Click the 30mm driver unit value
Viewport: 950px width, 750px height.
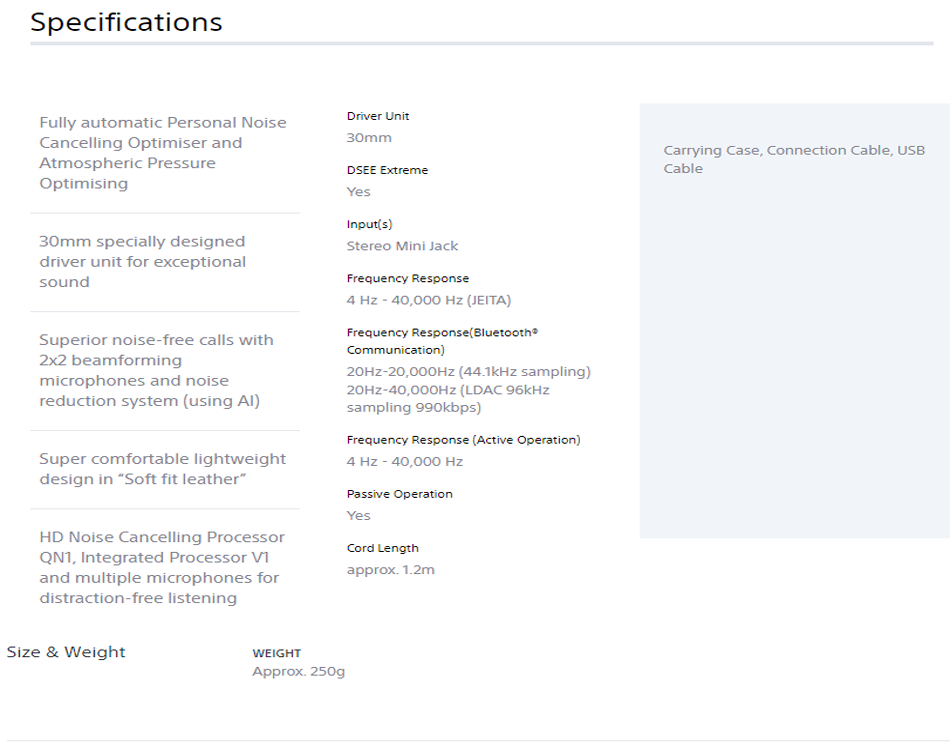click(369, 138)
